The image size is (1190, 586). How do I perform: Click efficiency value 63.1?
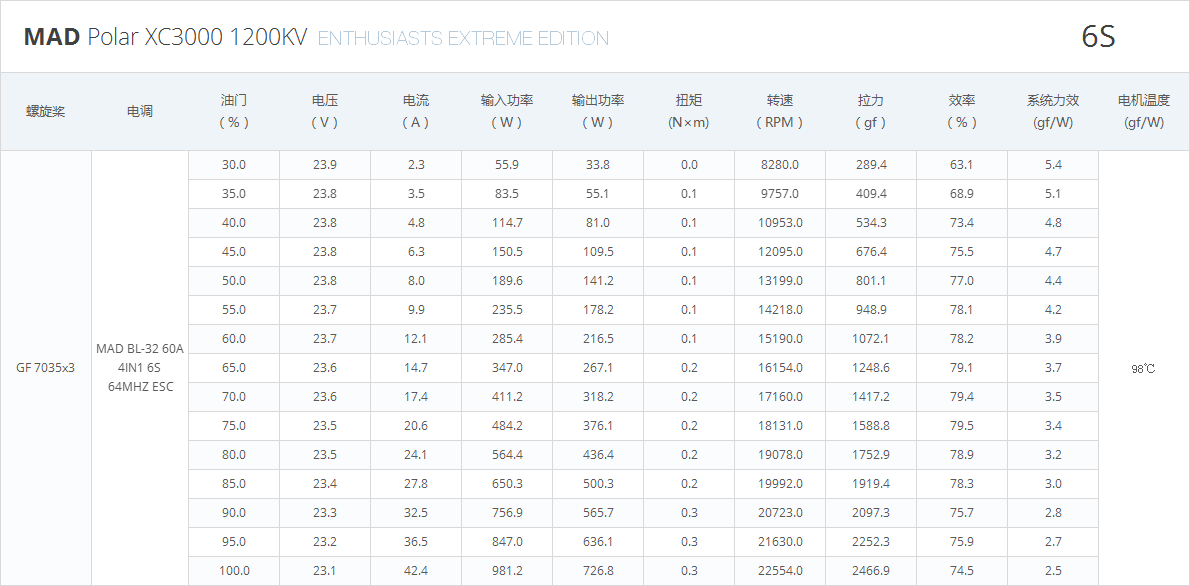[x=962, y=165]
